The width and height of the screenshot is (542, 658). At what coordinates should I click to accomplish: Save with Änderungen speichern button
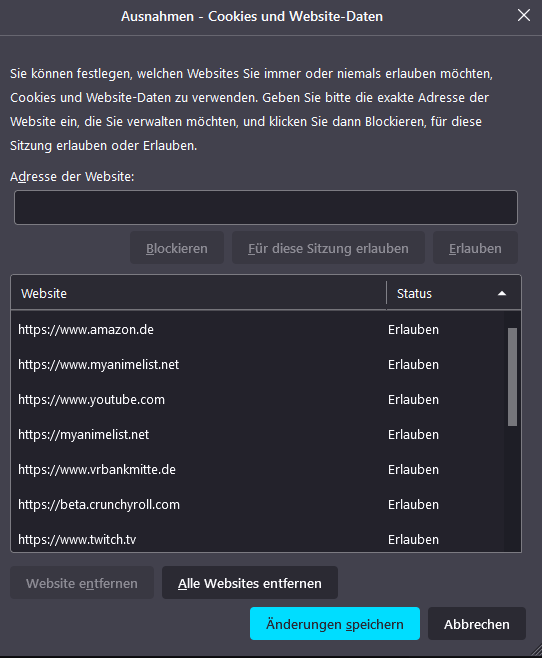(335, 624)
